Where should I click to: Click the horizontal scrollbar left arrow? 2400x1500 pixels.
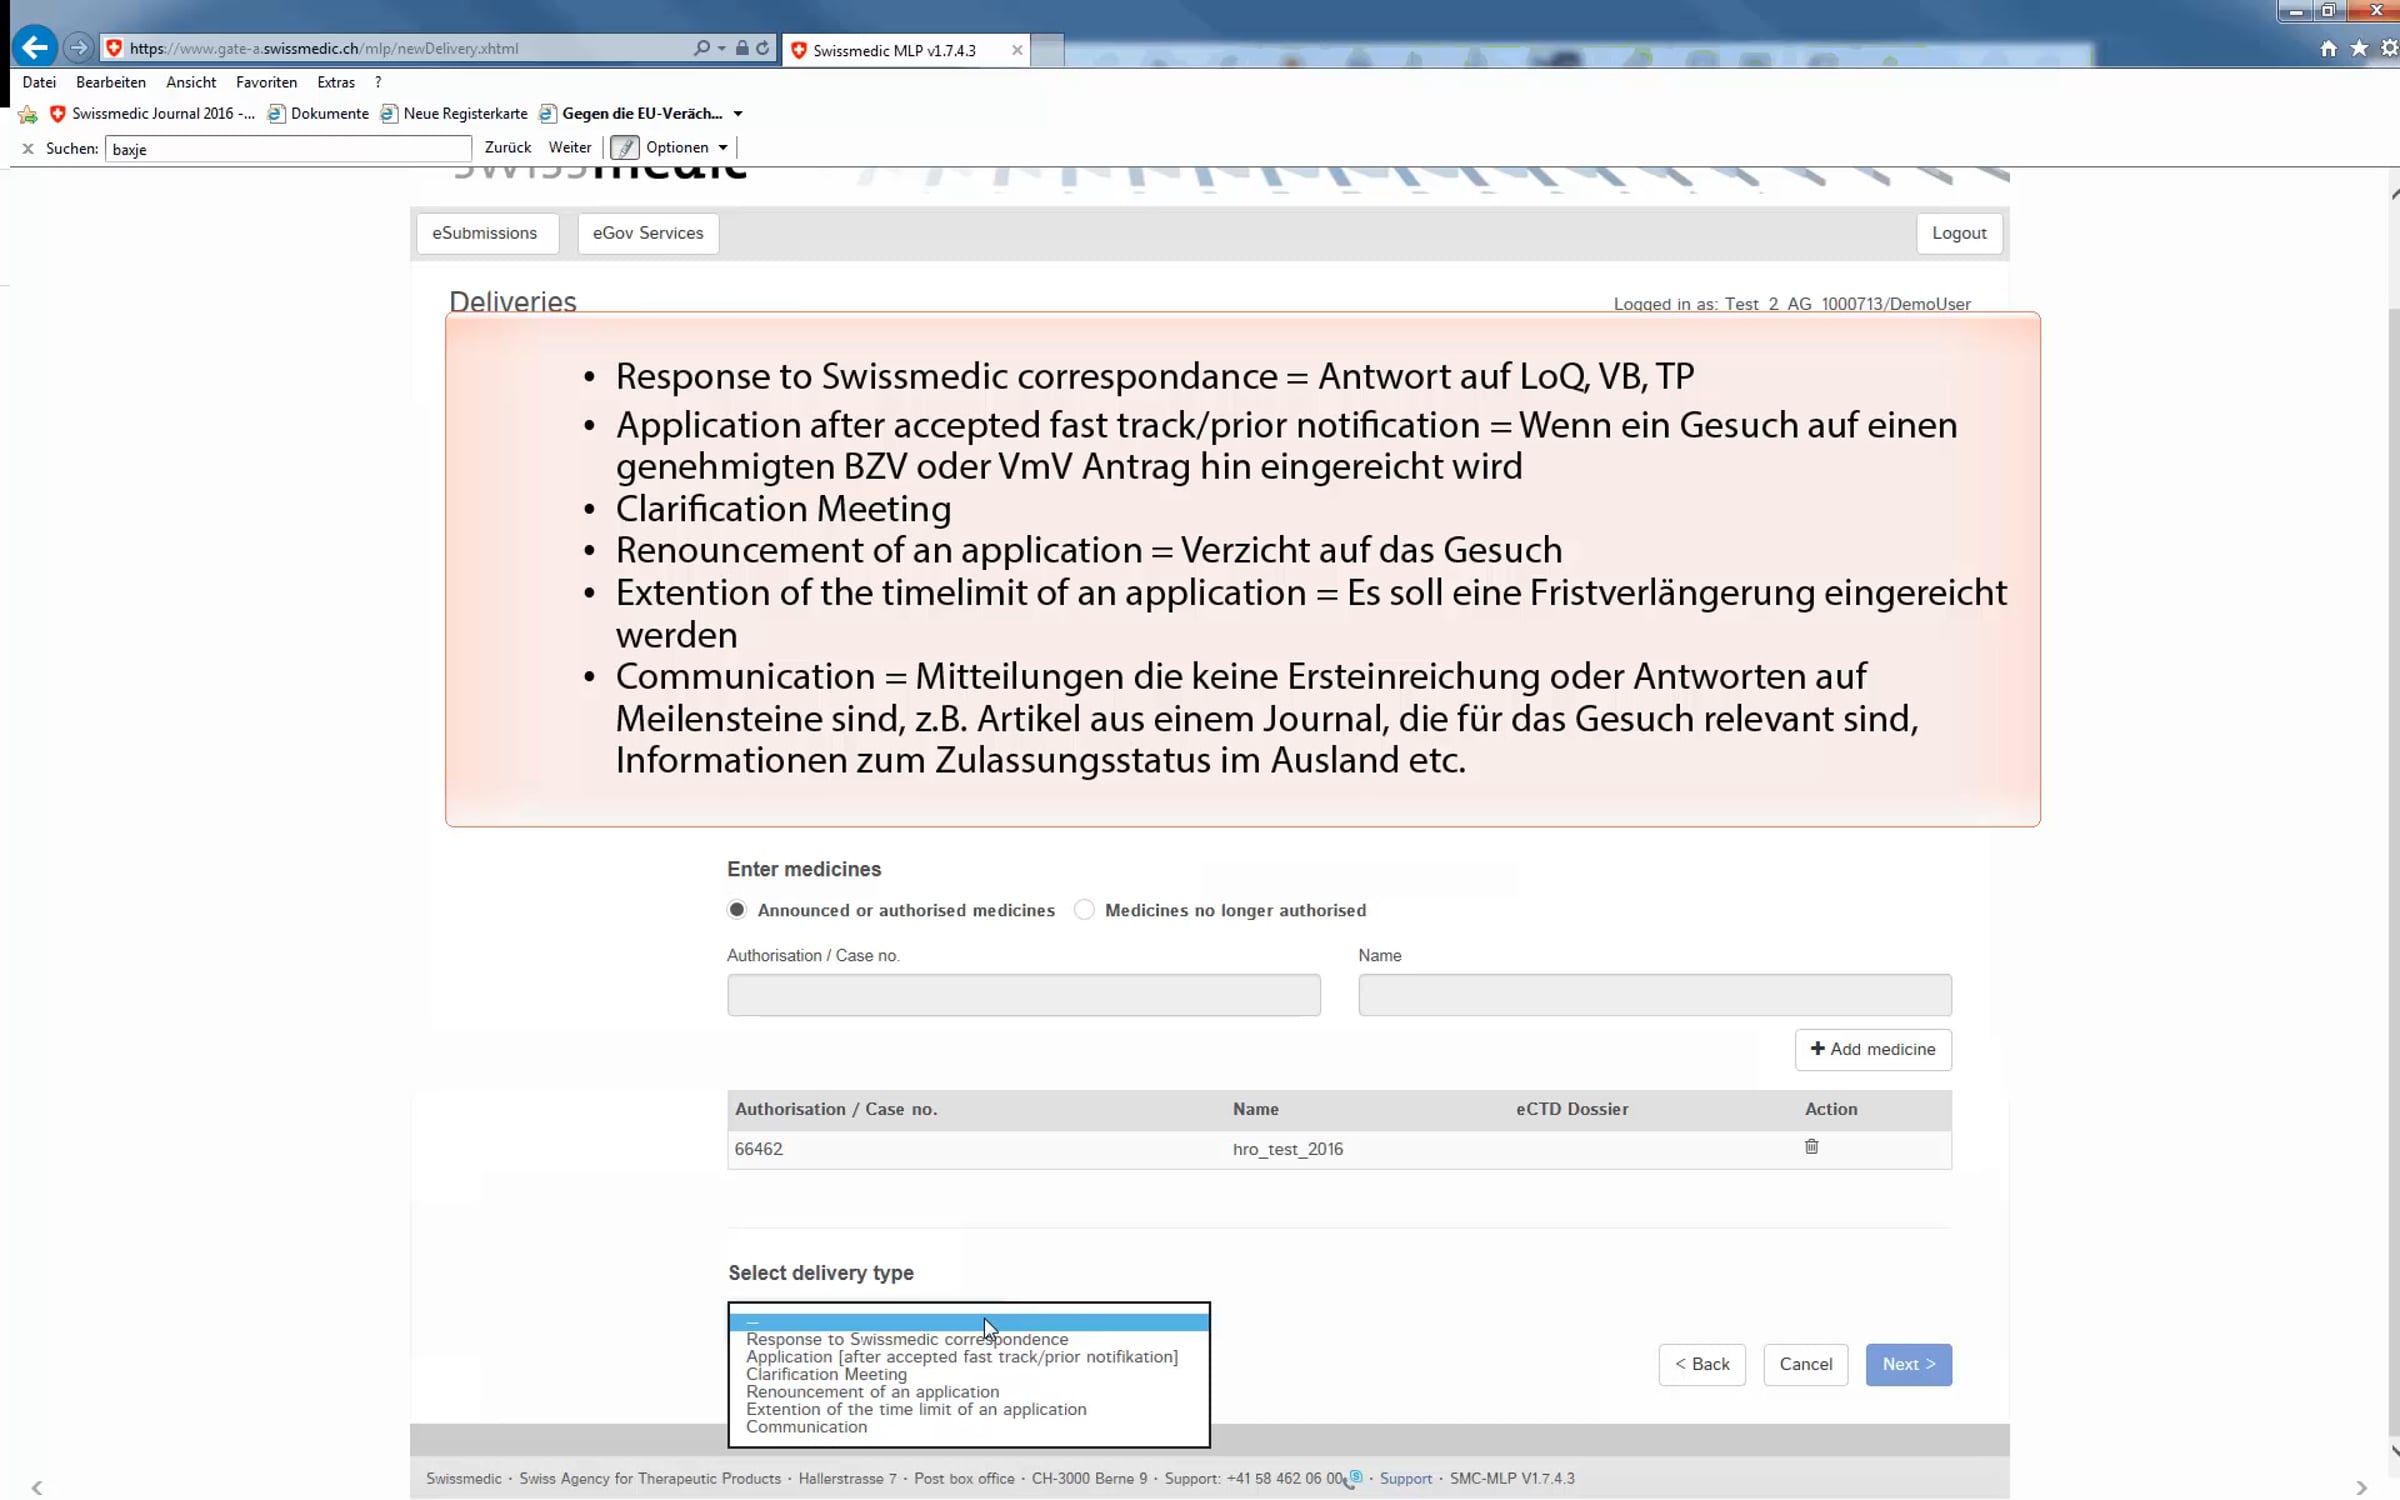37,1488
